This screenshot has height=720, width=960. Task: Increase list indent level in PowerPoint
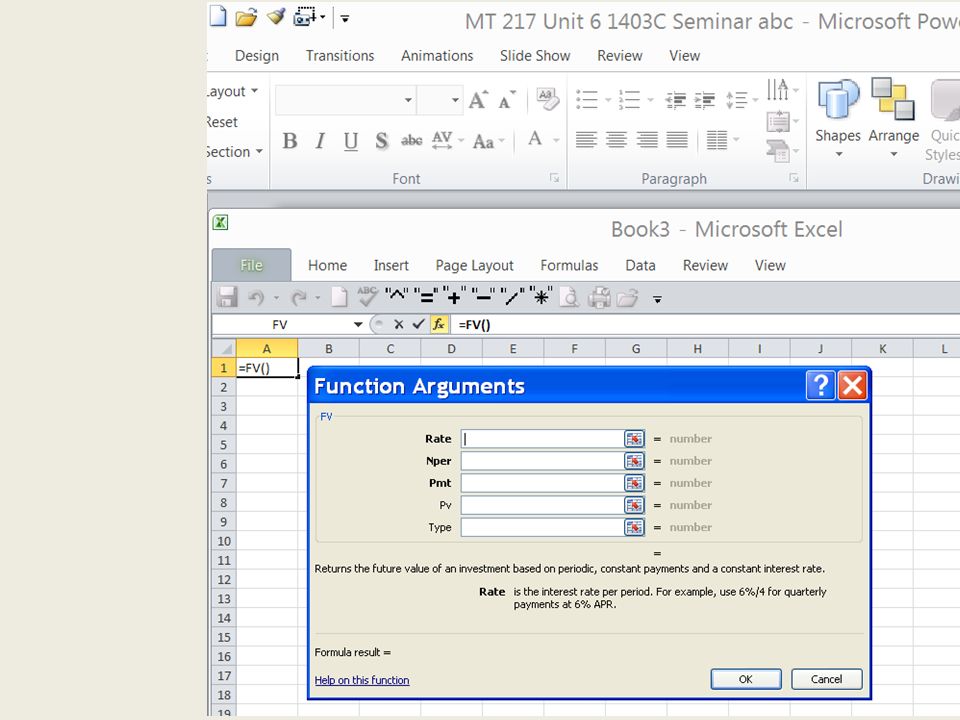coord(705,100)
